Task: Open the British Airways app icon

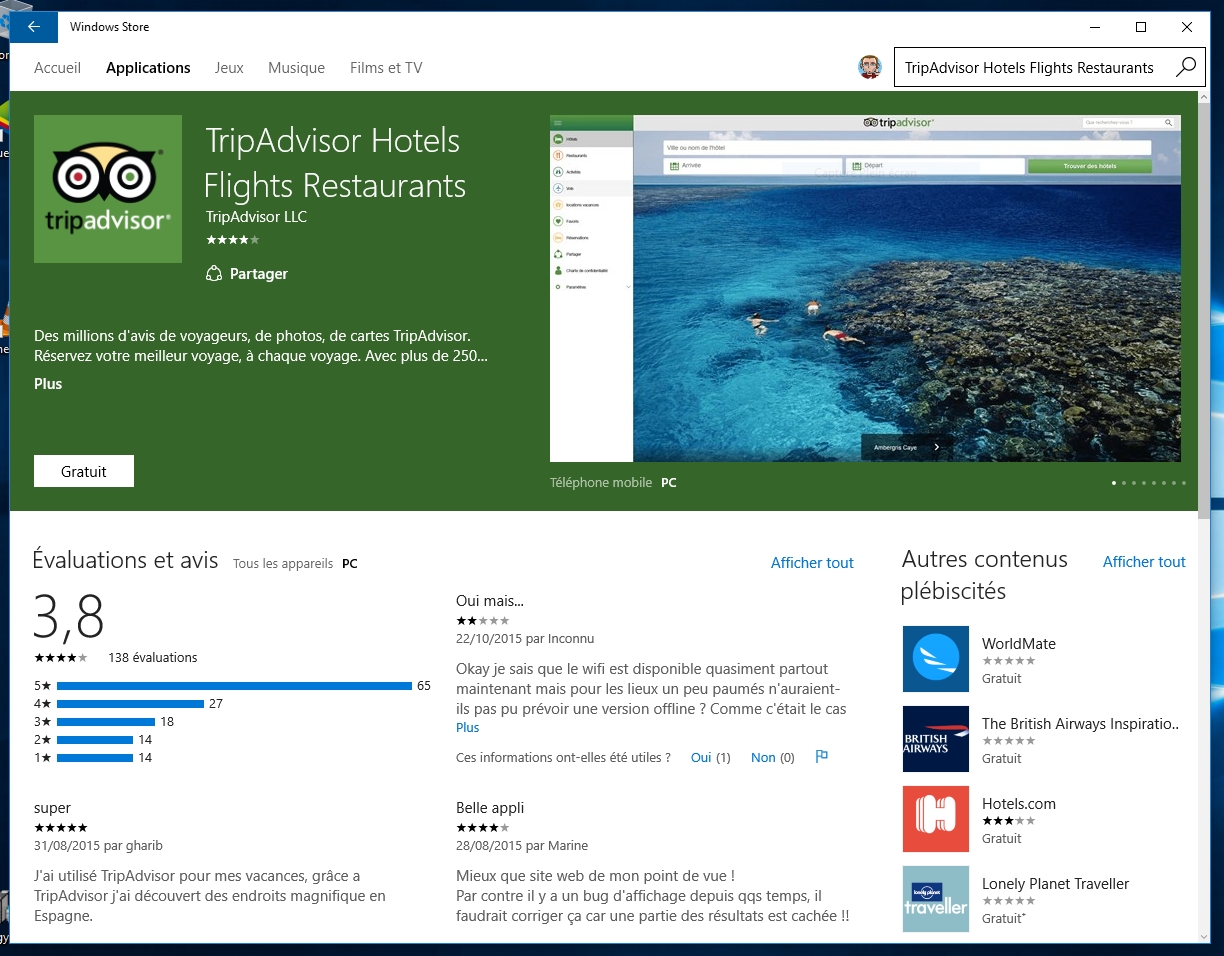Action: [936, 739]
